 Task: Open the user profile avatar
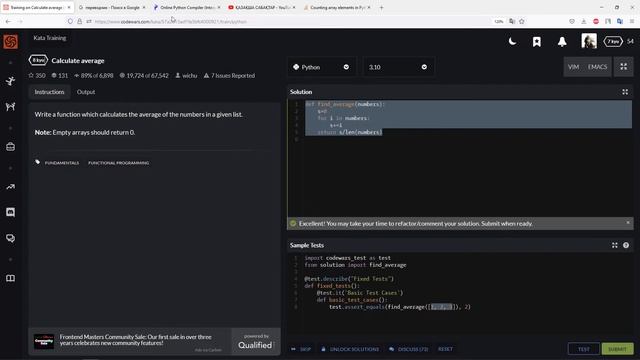[589, 41]
